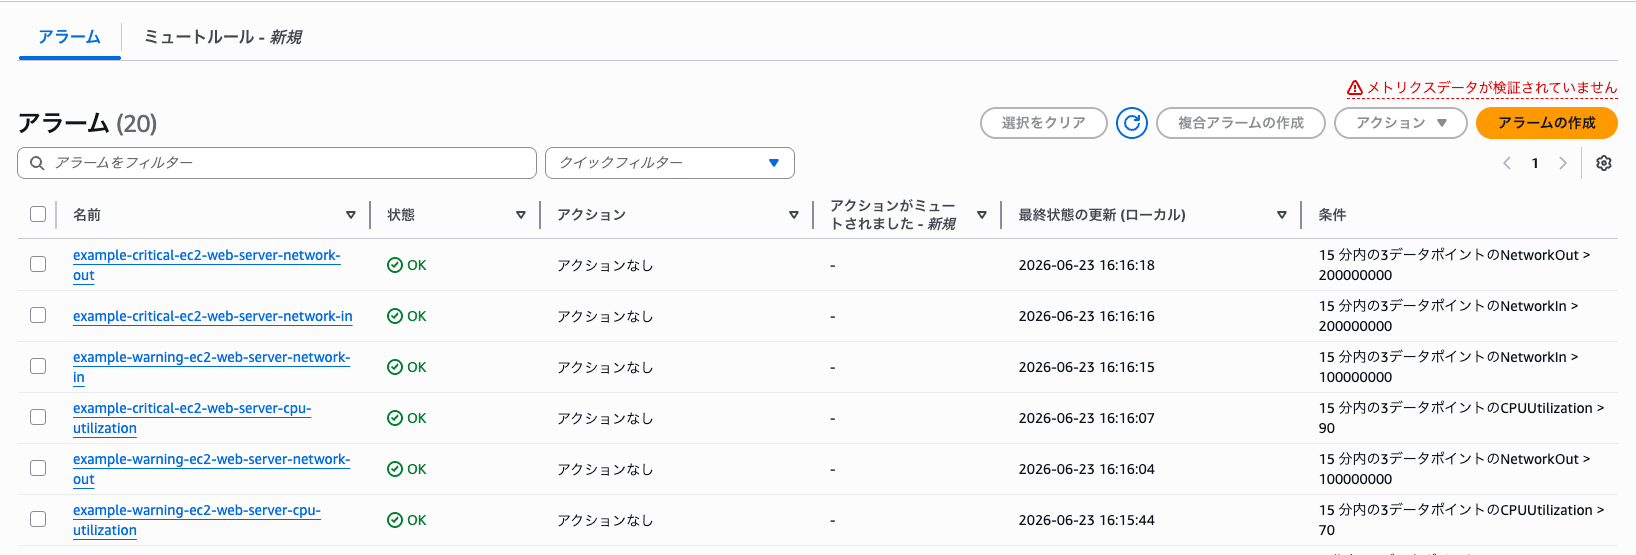Open the クイックフィルター dropdown
Screen dimensions: 1636x555
coord(670,163)
